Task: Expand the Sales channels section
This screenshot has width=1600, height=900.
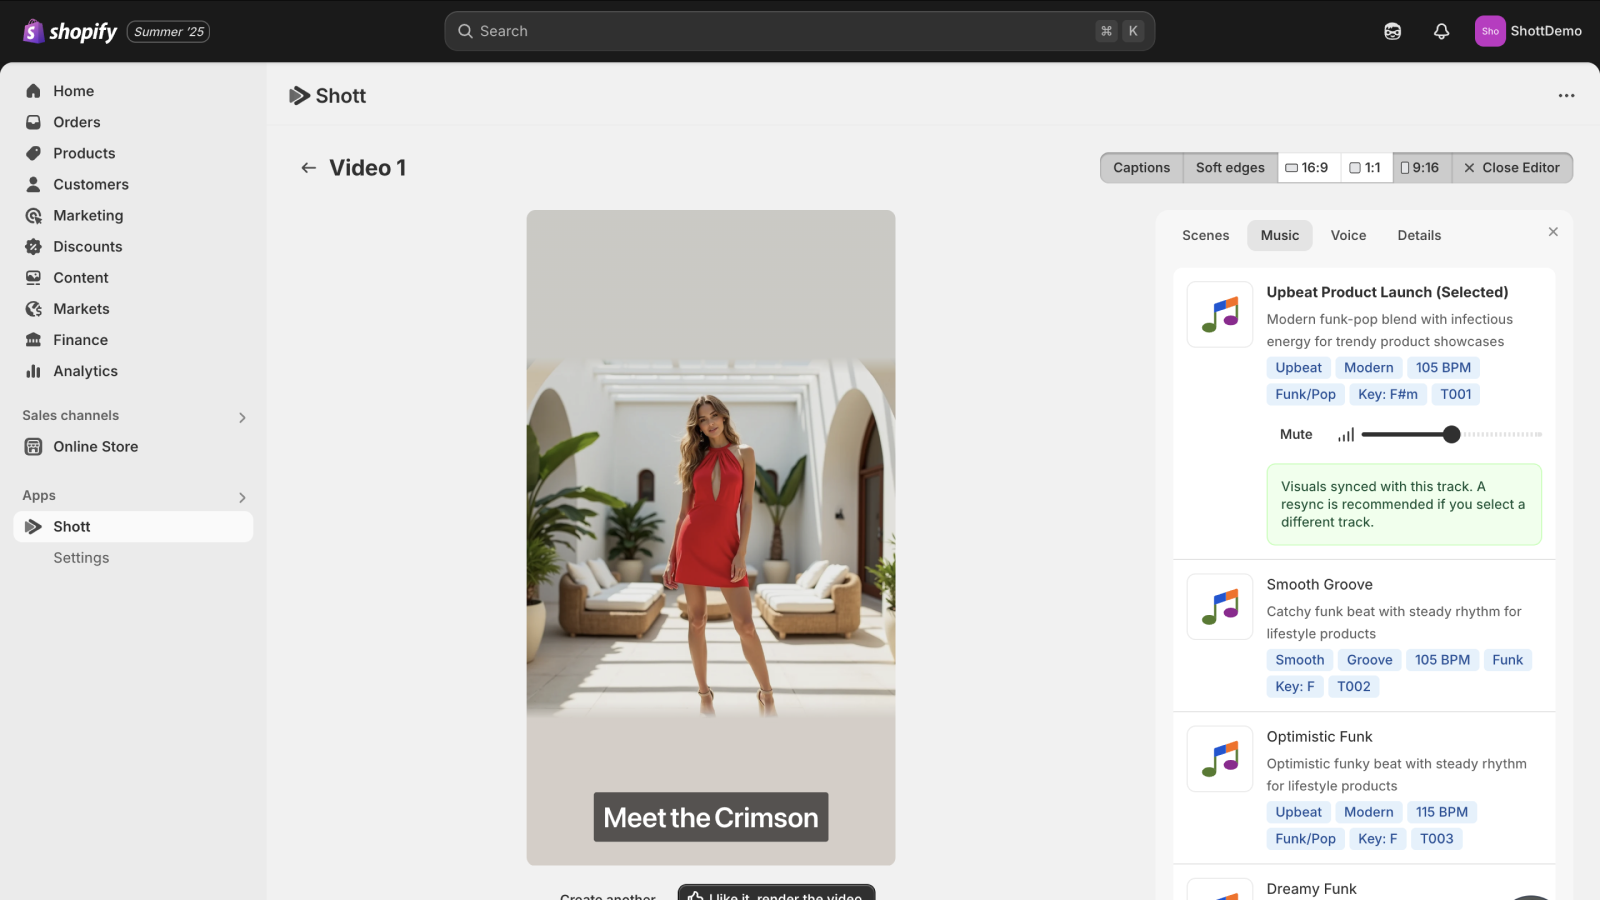Action: pyautogui.click(x=242, y=417)
